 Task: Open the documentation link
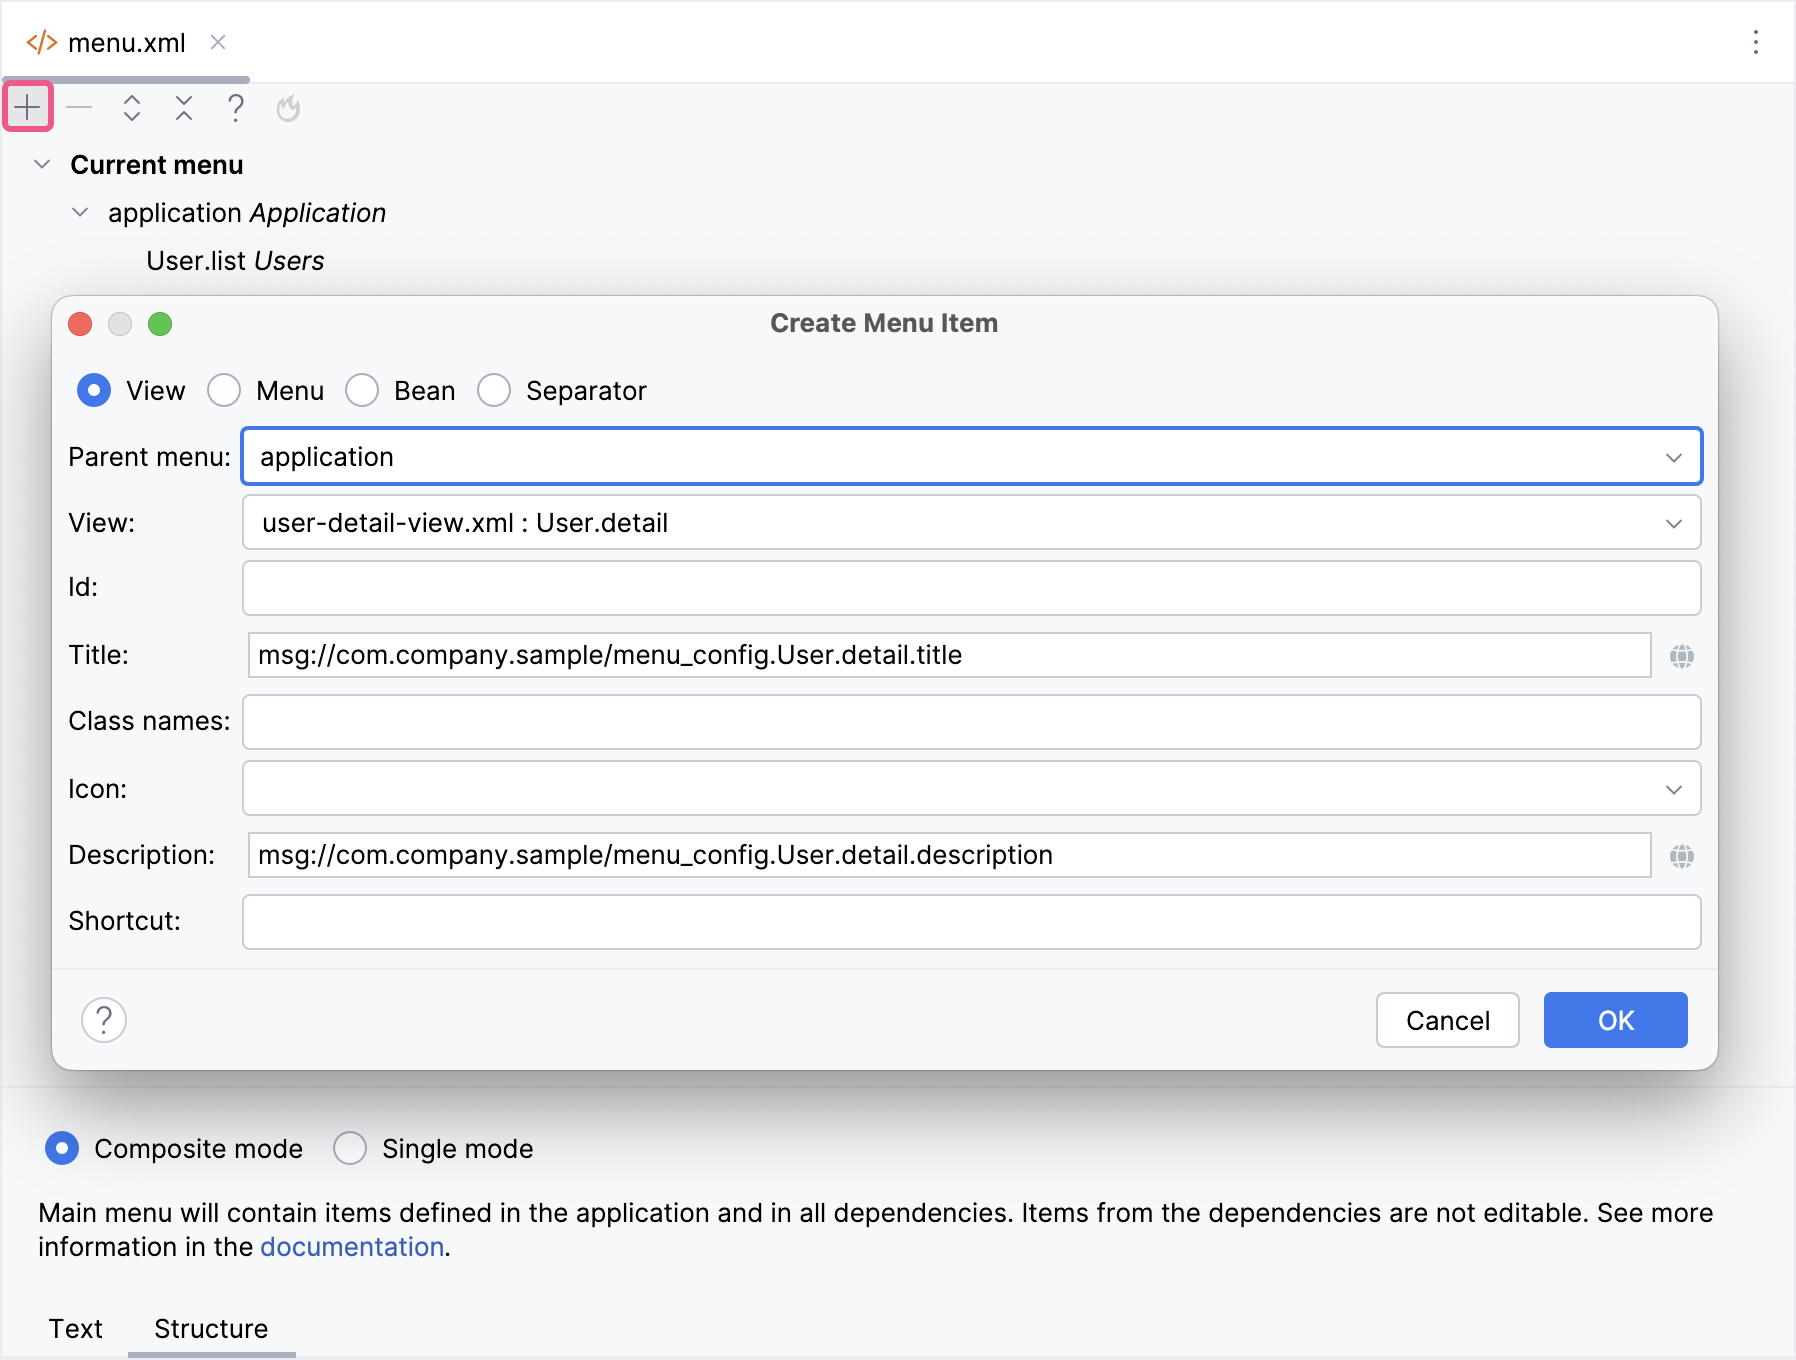click(352, 1247)
